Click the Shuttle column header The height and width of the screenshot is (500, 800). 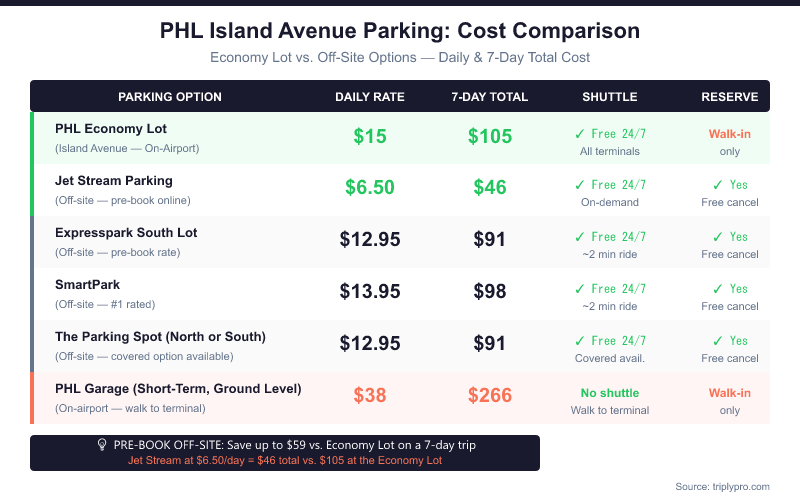[610, 97]
